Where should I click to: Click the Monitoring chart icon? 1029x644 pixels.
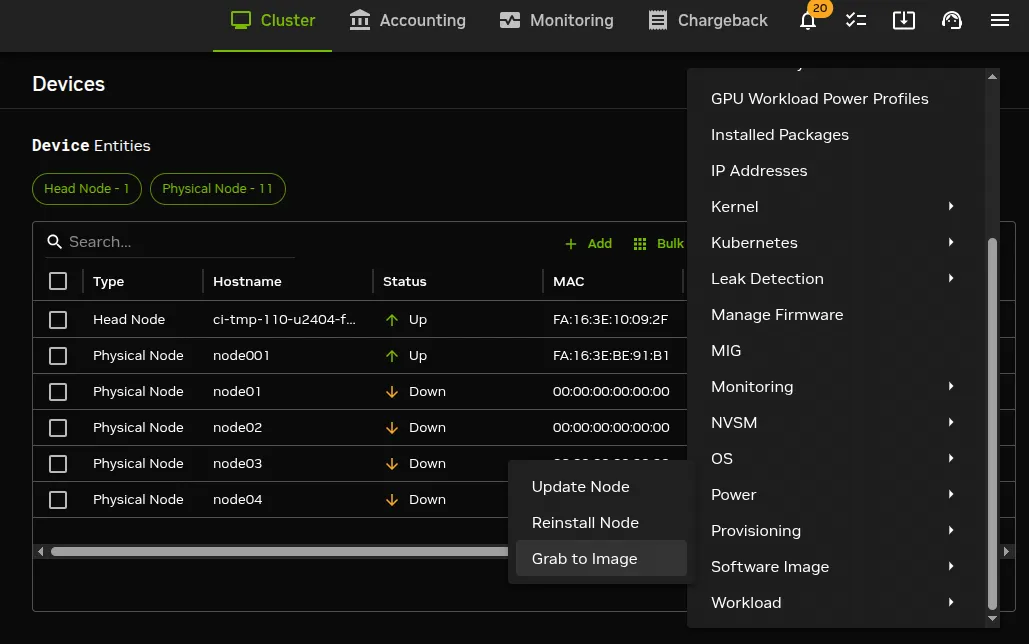tap(510, 20)
